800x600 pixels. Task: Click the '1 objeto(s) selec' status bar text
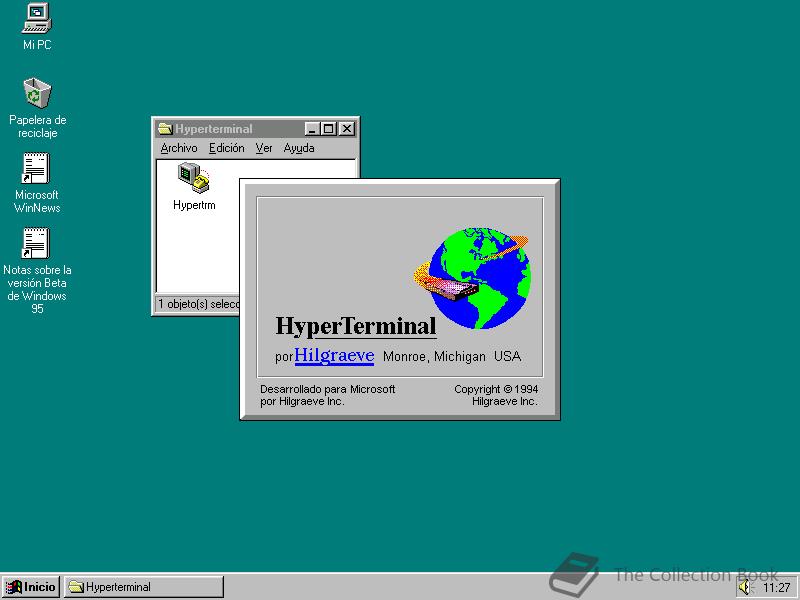click(x=198, y=304)
